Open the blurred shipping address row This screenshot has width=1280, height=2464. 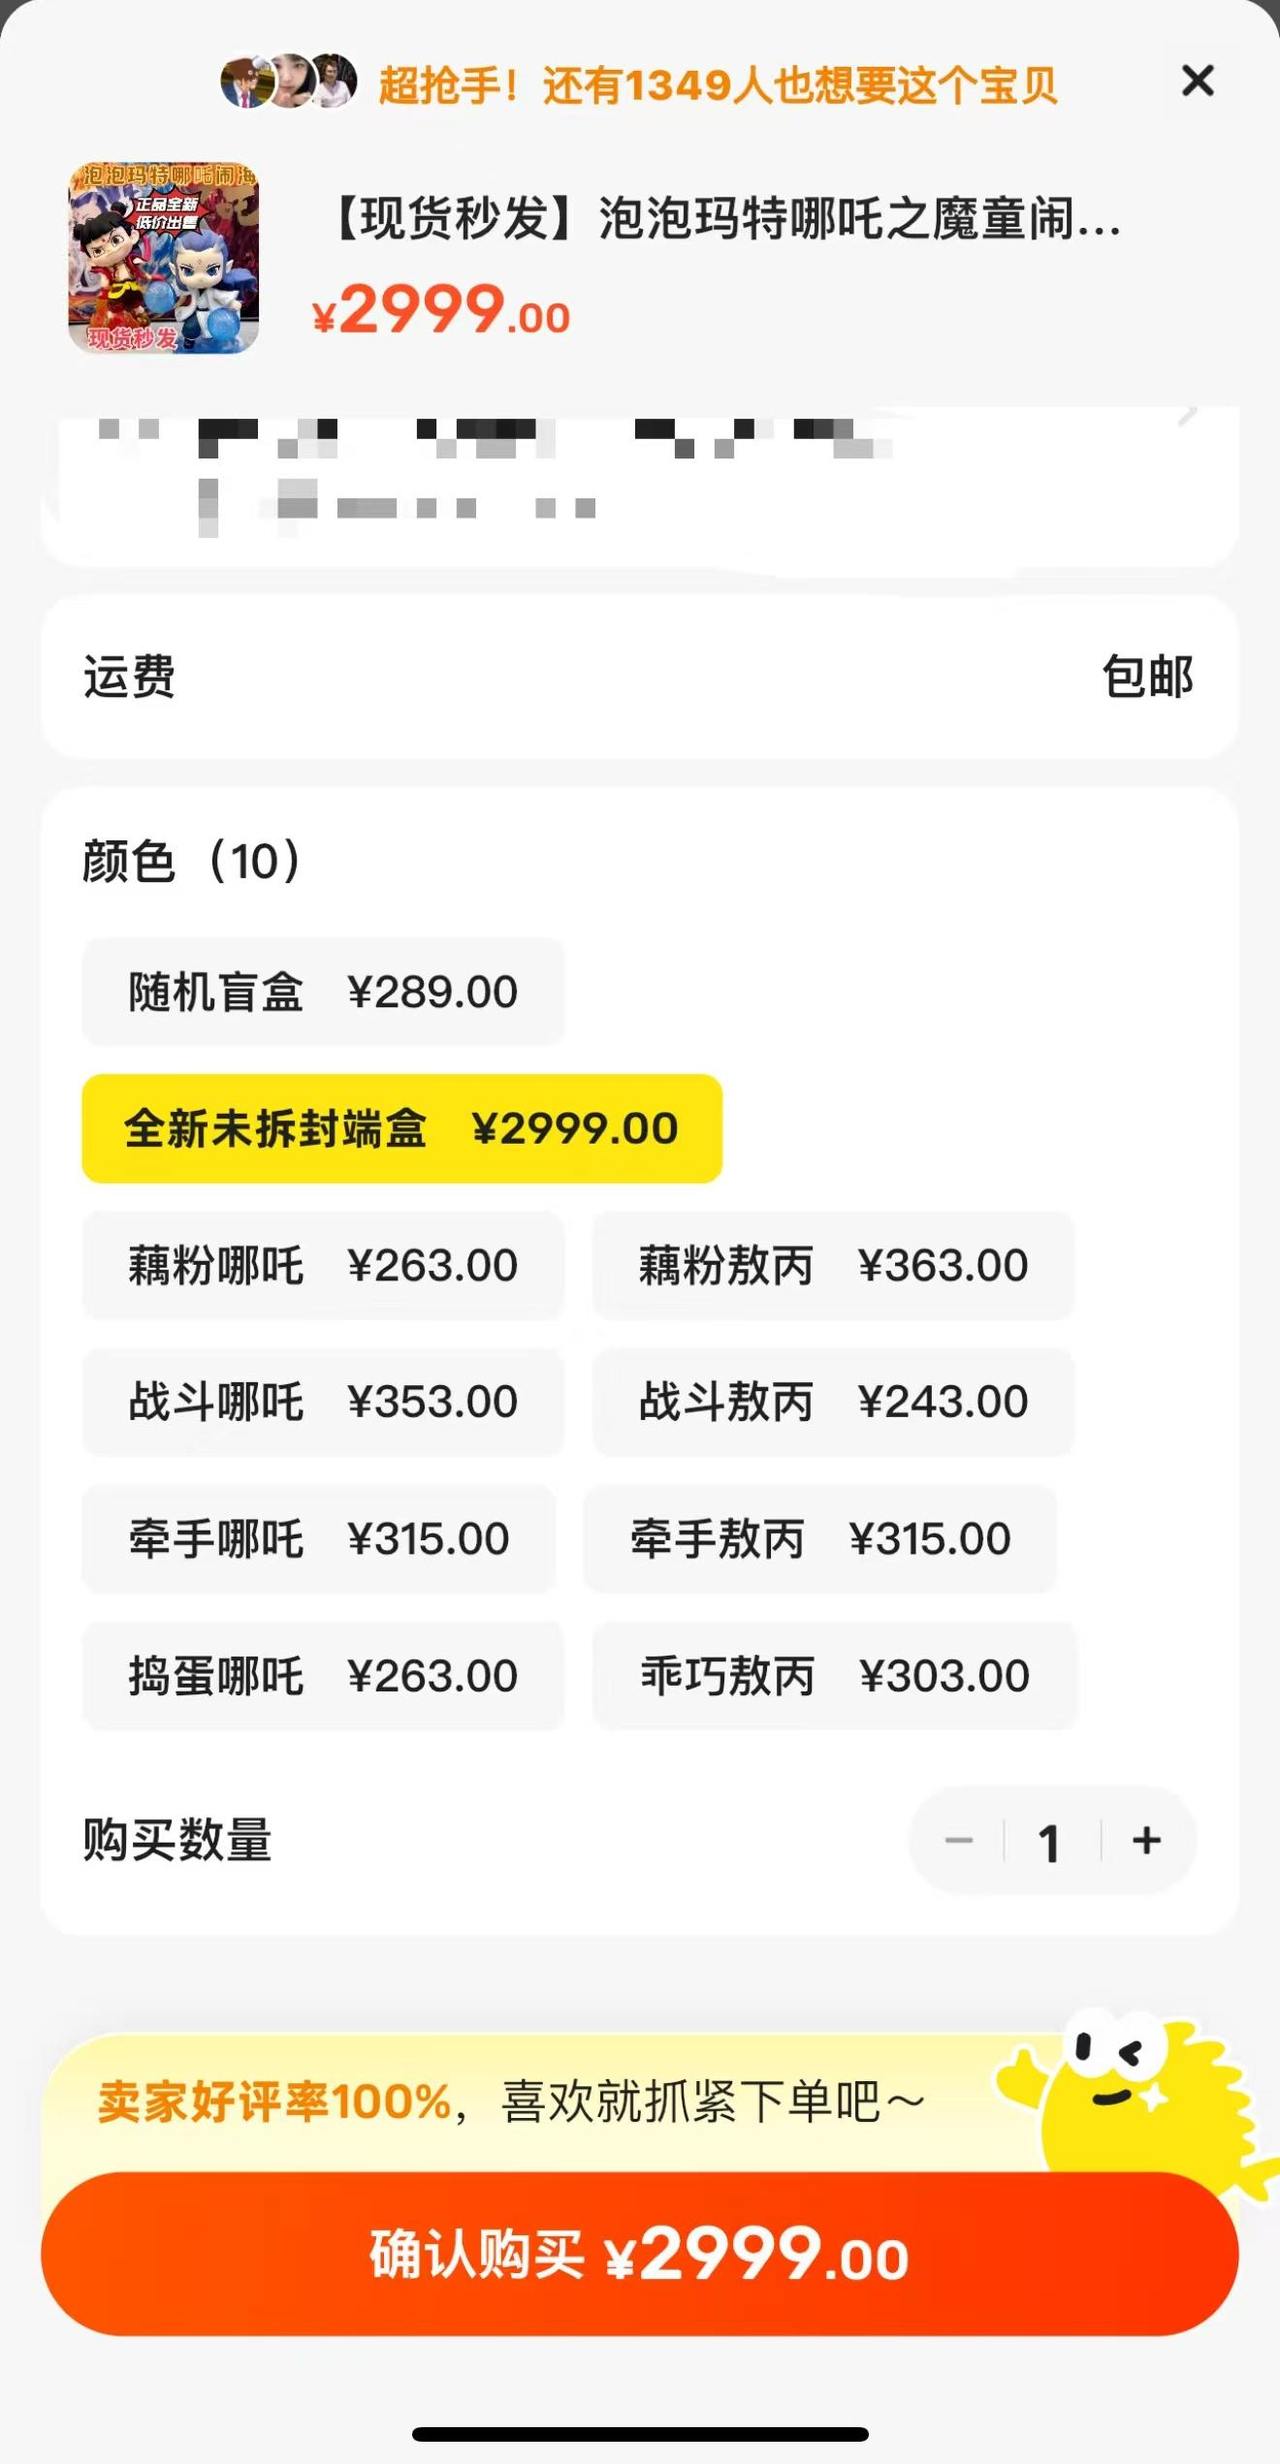point(640,485)
